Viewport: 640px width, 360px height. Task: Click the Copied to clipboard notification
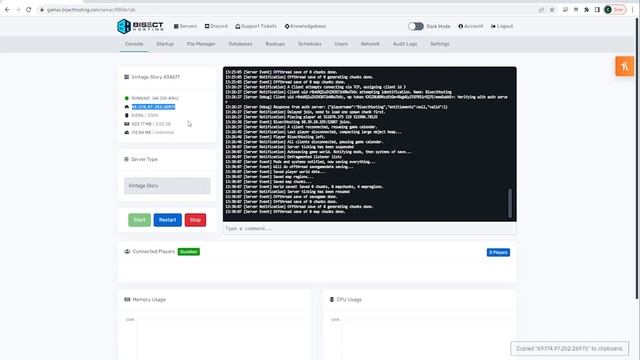tap(569, 349)
